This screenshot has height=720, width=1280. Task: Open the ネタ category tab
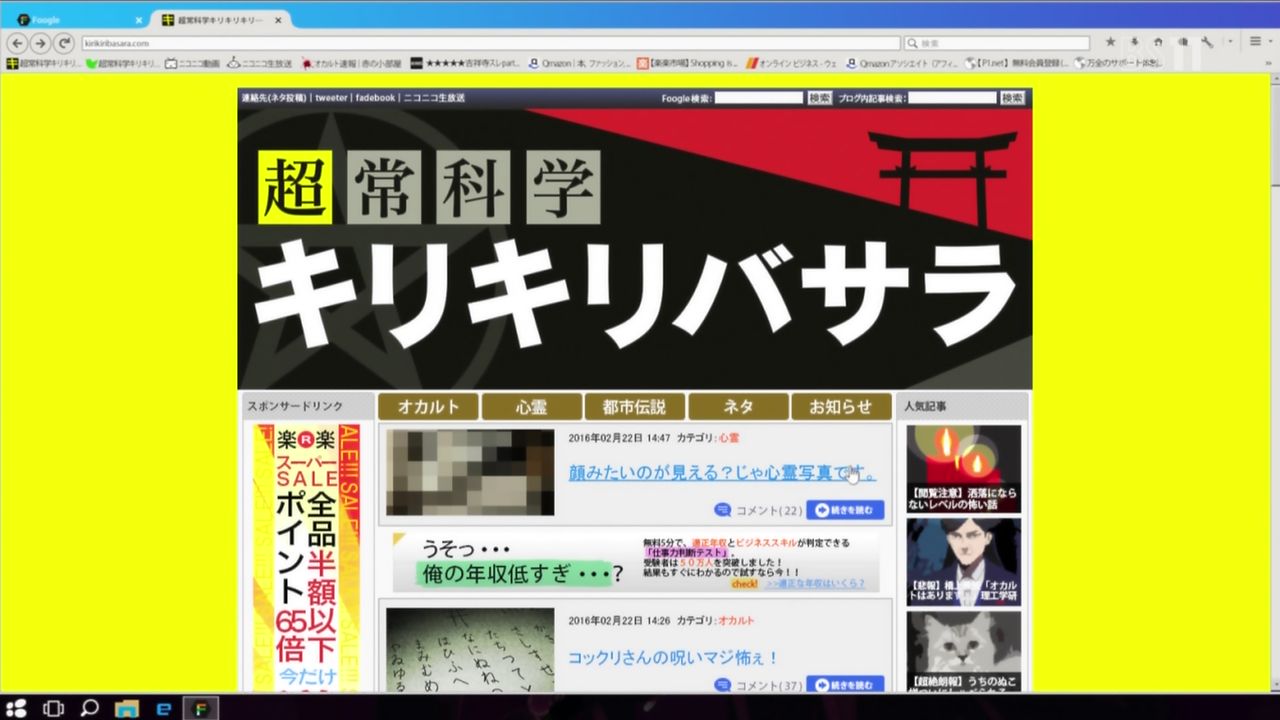(x=738, y=407)
